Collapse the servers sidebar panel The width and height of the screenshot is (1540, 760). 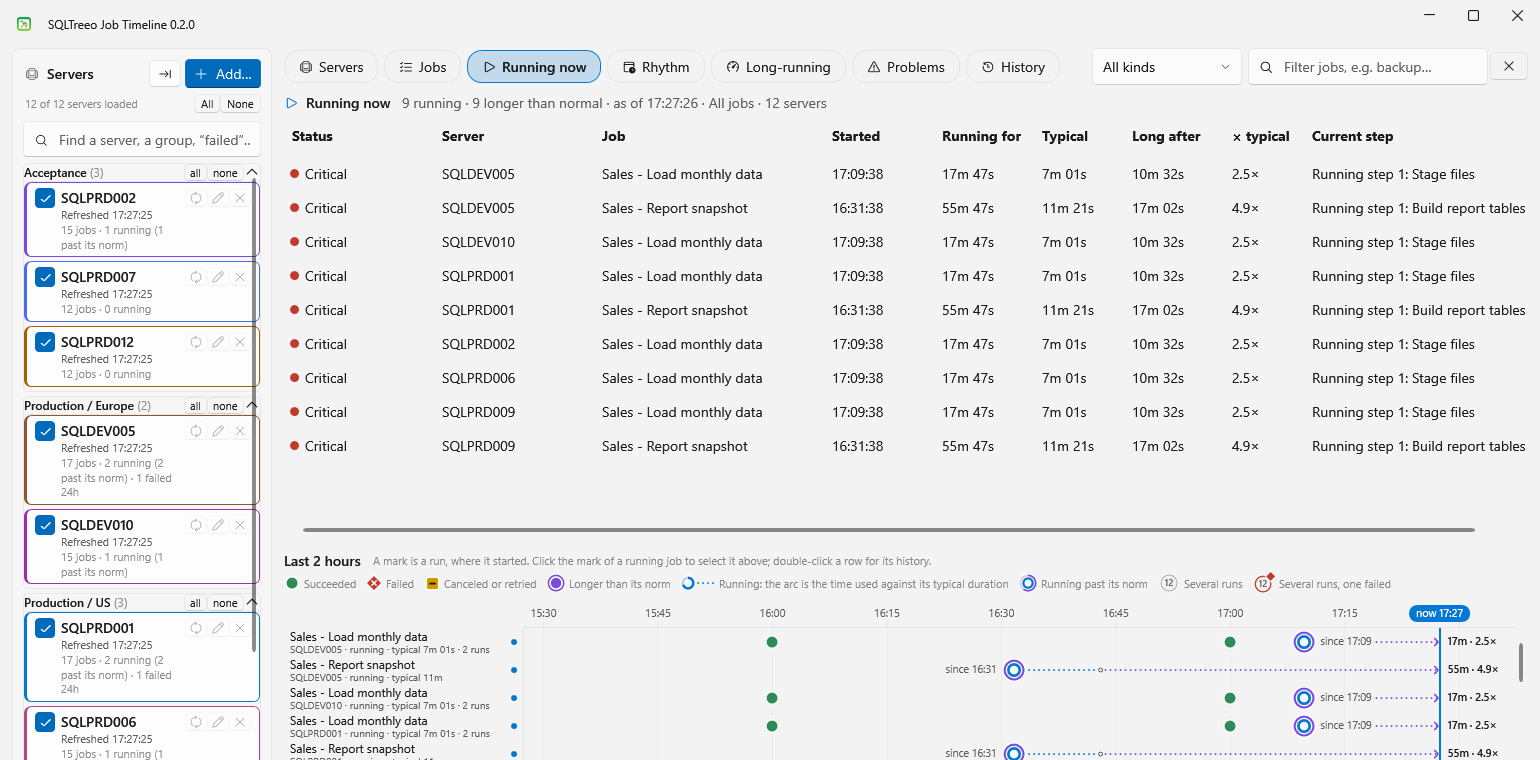(x=165, y=74)
